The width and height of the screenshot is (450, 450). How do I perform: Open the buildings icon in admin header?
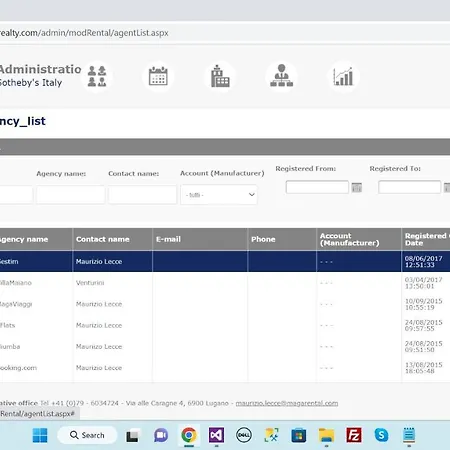(x=220, y=76)
